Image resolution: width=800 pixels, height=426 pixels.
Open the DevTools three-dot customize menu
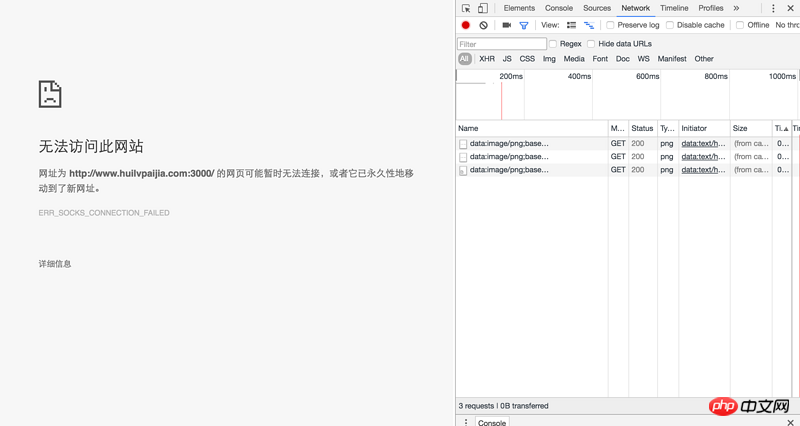[773, 8]
